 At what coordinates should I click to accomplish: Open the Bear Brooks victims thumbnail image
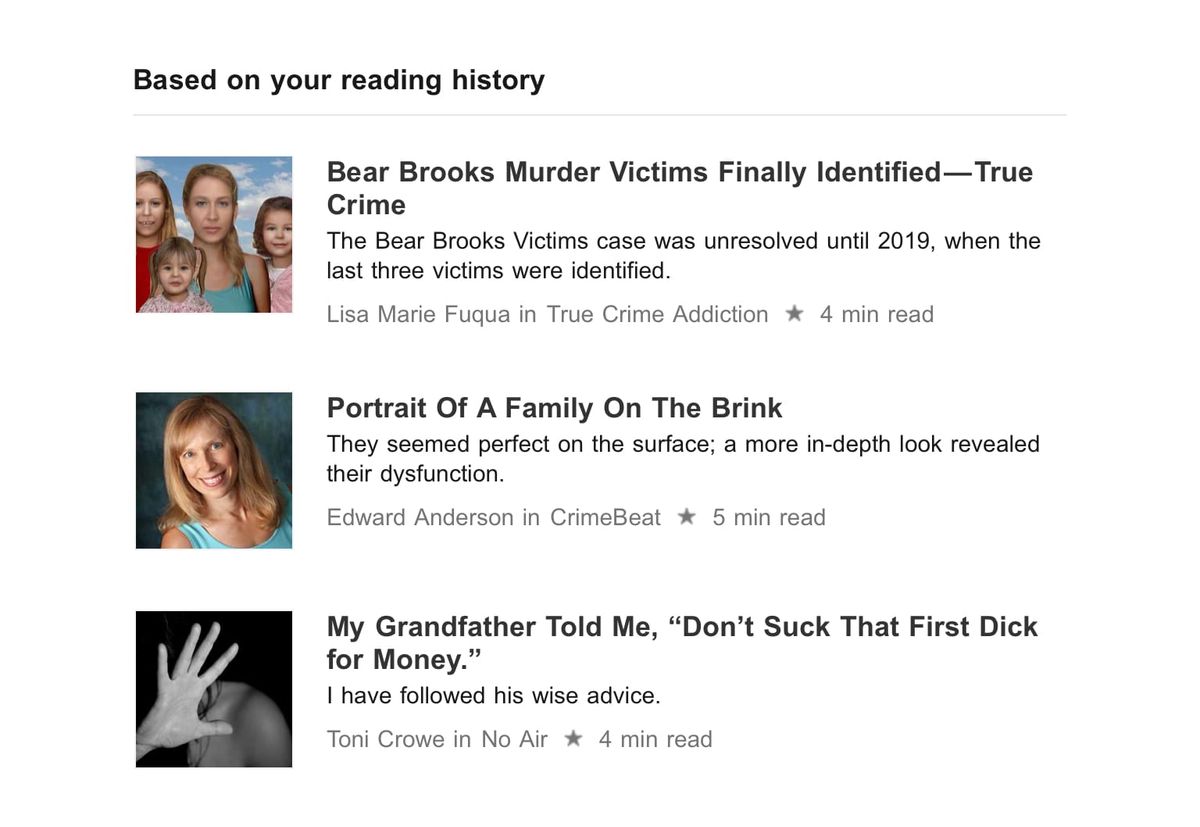tap(214, 234)
